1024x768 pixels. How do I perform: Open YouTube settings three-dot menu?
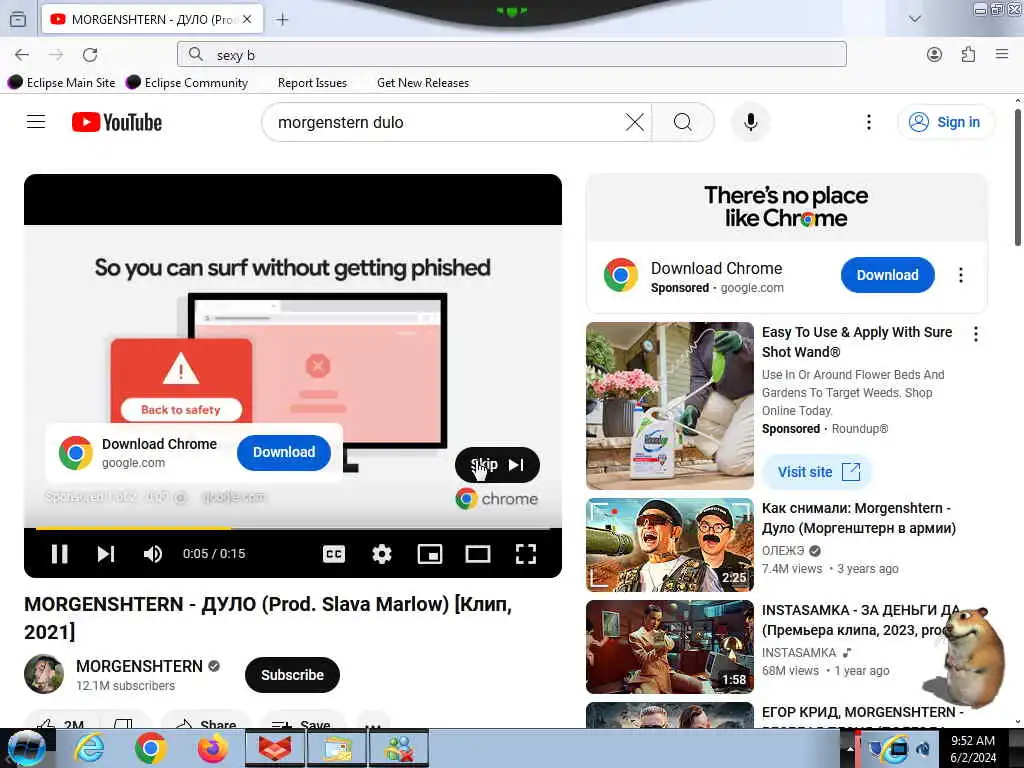(869, 122)
